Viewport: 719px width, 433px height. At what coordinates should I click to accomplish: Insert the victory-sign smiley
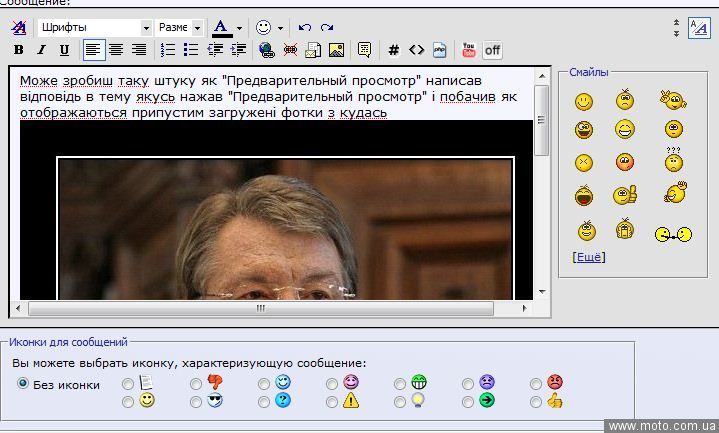click(x=673, y=100)
